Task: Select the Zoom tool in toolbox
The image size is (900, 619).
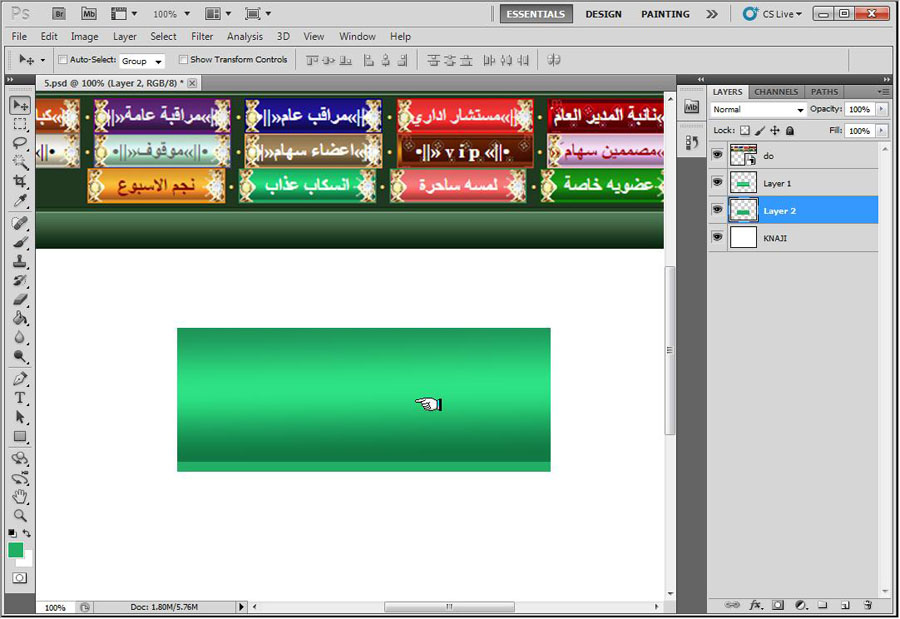Action: (x=20, y=515)
